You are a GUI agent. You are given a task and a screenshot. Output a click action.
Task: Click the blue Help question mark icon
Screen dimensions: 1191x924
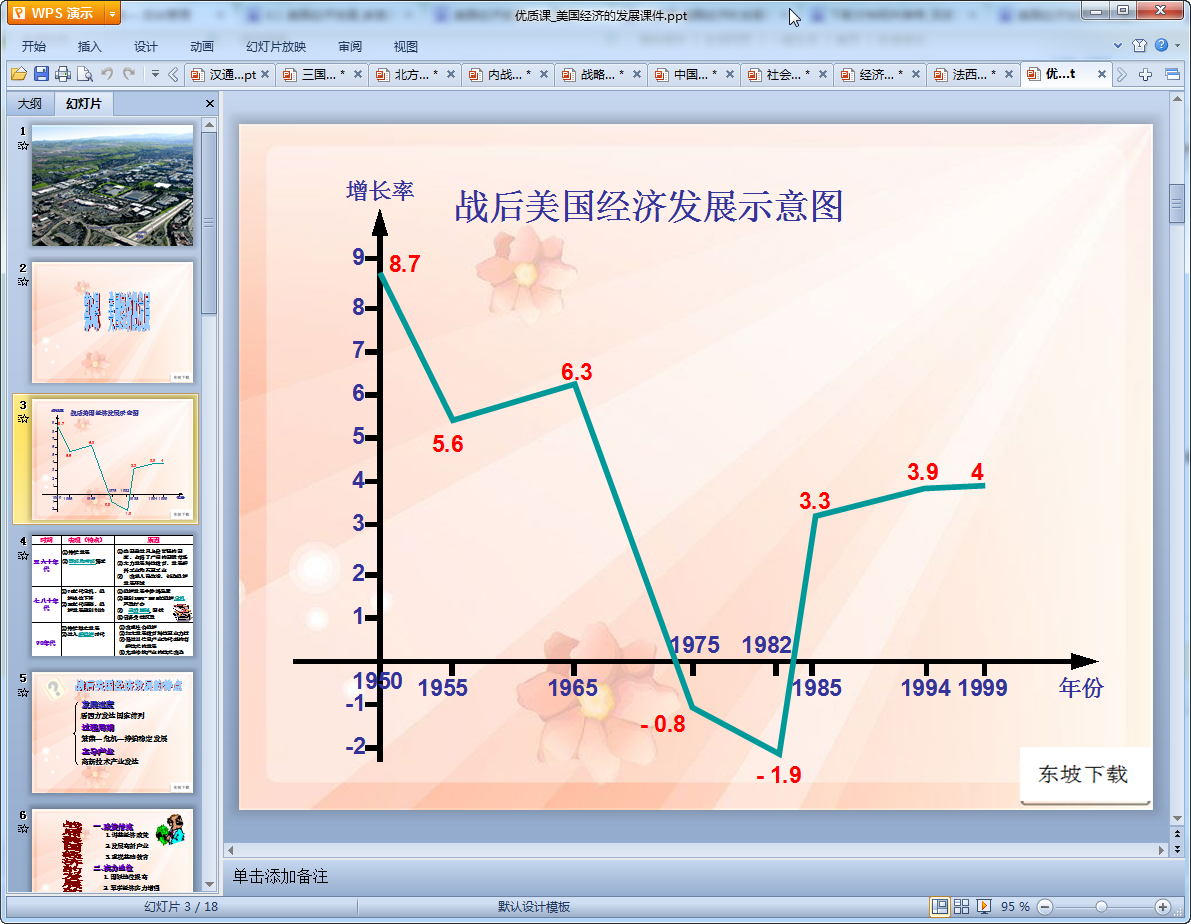click(1160, 46)
